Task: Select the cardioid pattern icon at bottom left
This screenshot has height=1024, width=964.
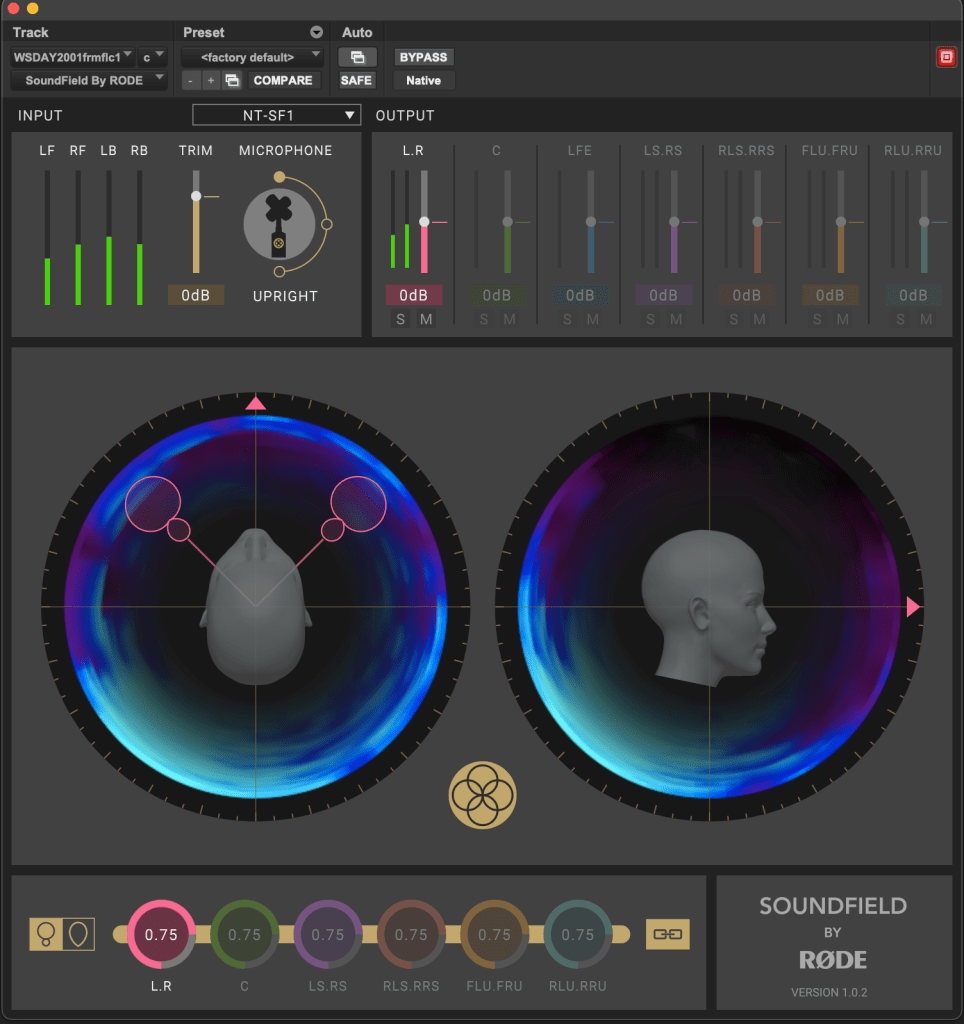Action: click(78, 934)
